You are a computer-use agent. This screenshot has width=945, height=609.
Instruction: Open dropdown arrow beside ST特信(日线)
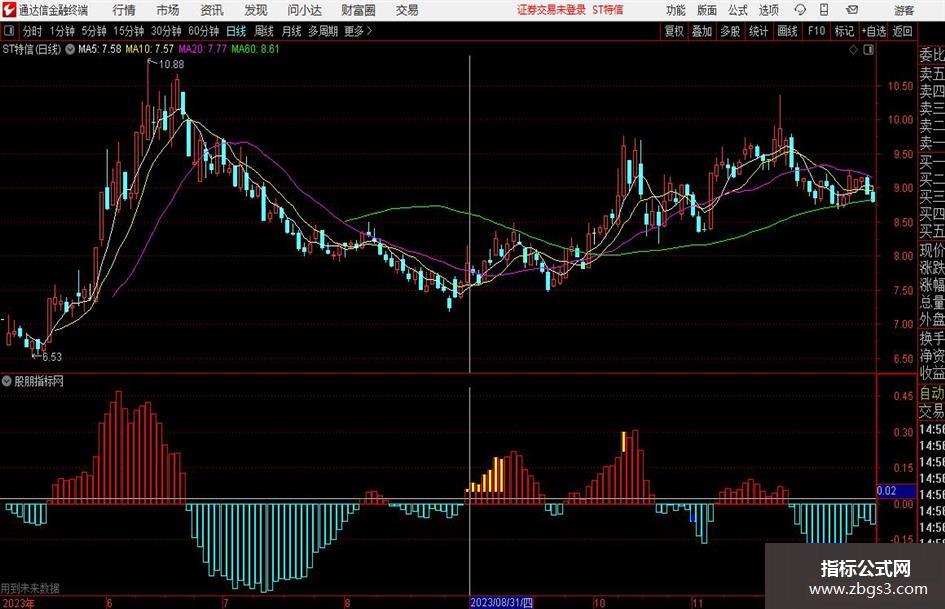(70, 49)
